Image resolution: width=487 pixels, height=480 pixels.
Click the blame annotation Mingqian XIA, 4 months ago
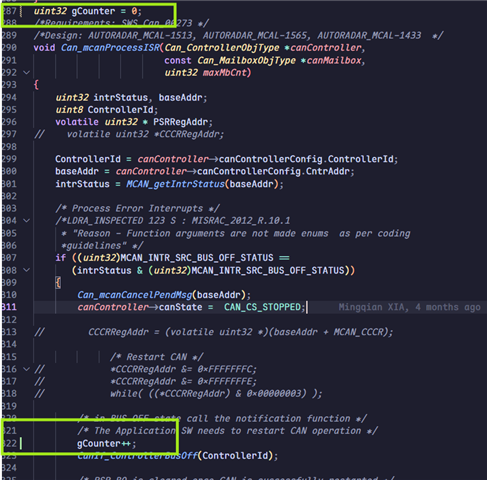click(409, 307)
